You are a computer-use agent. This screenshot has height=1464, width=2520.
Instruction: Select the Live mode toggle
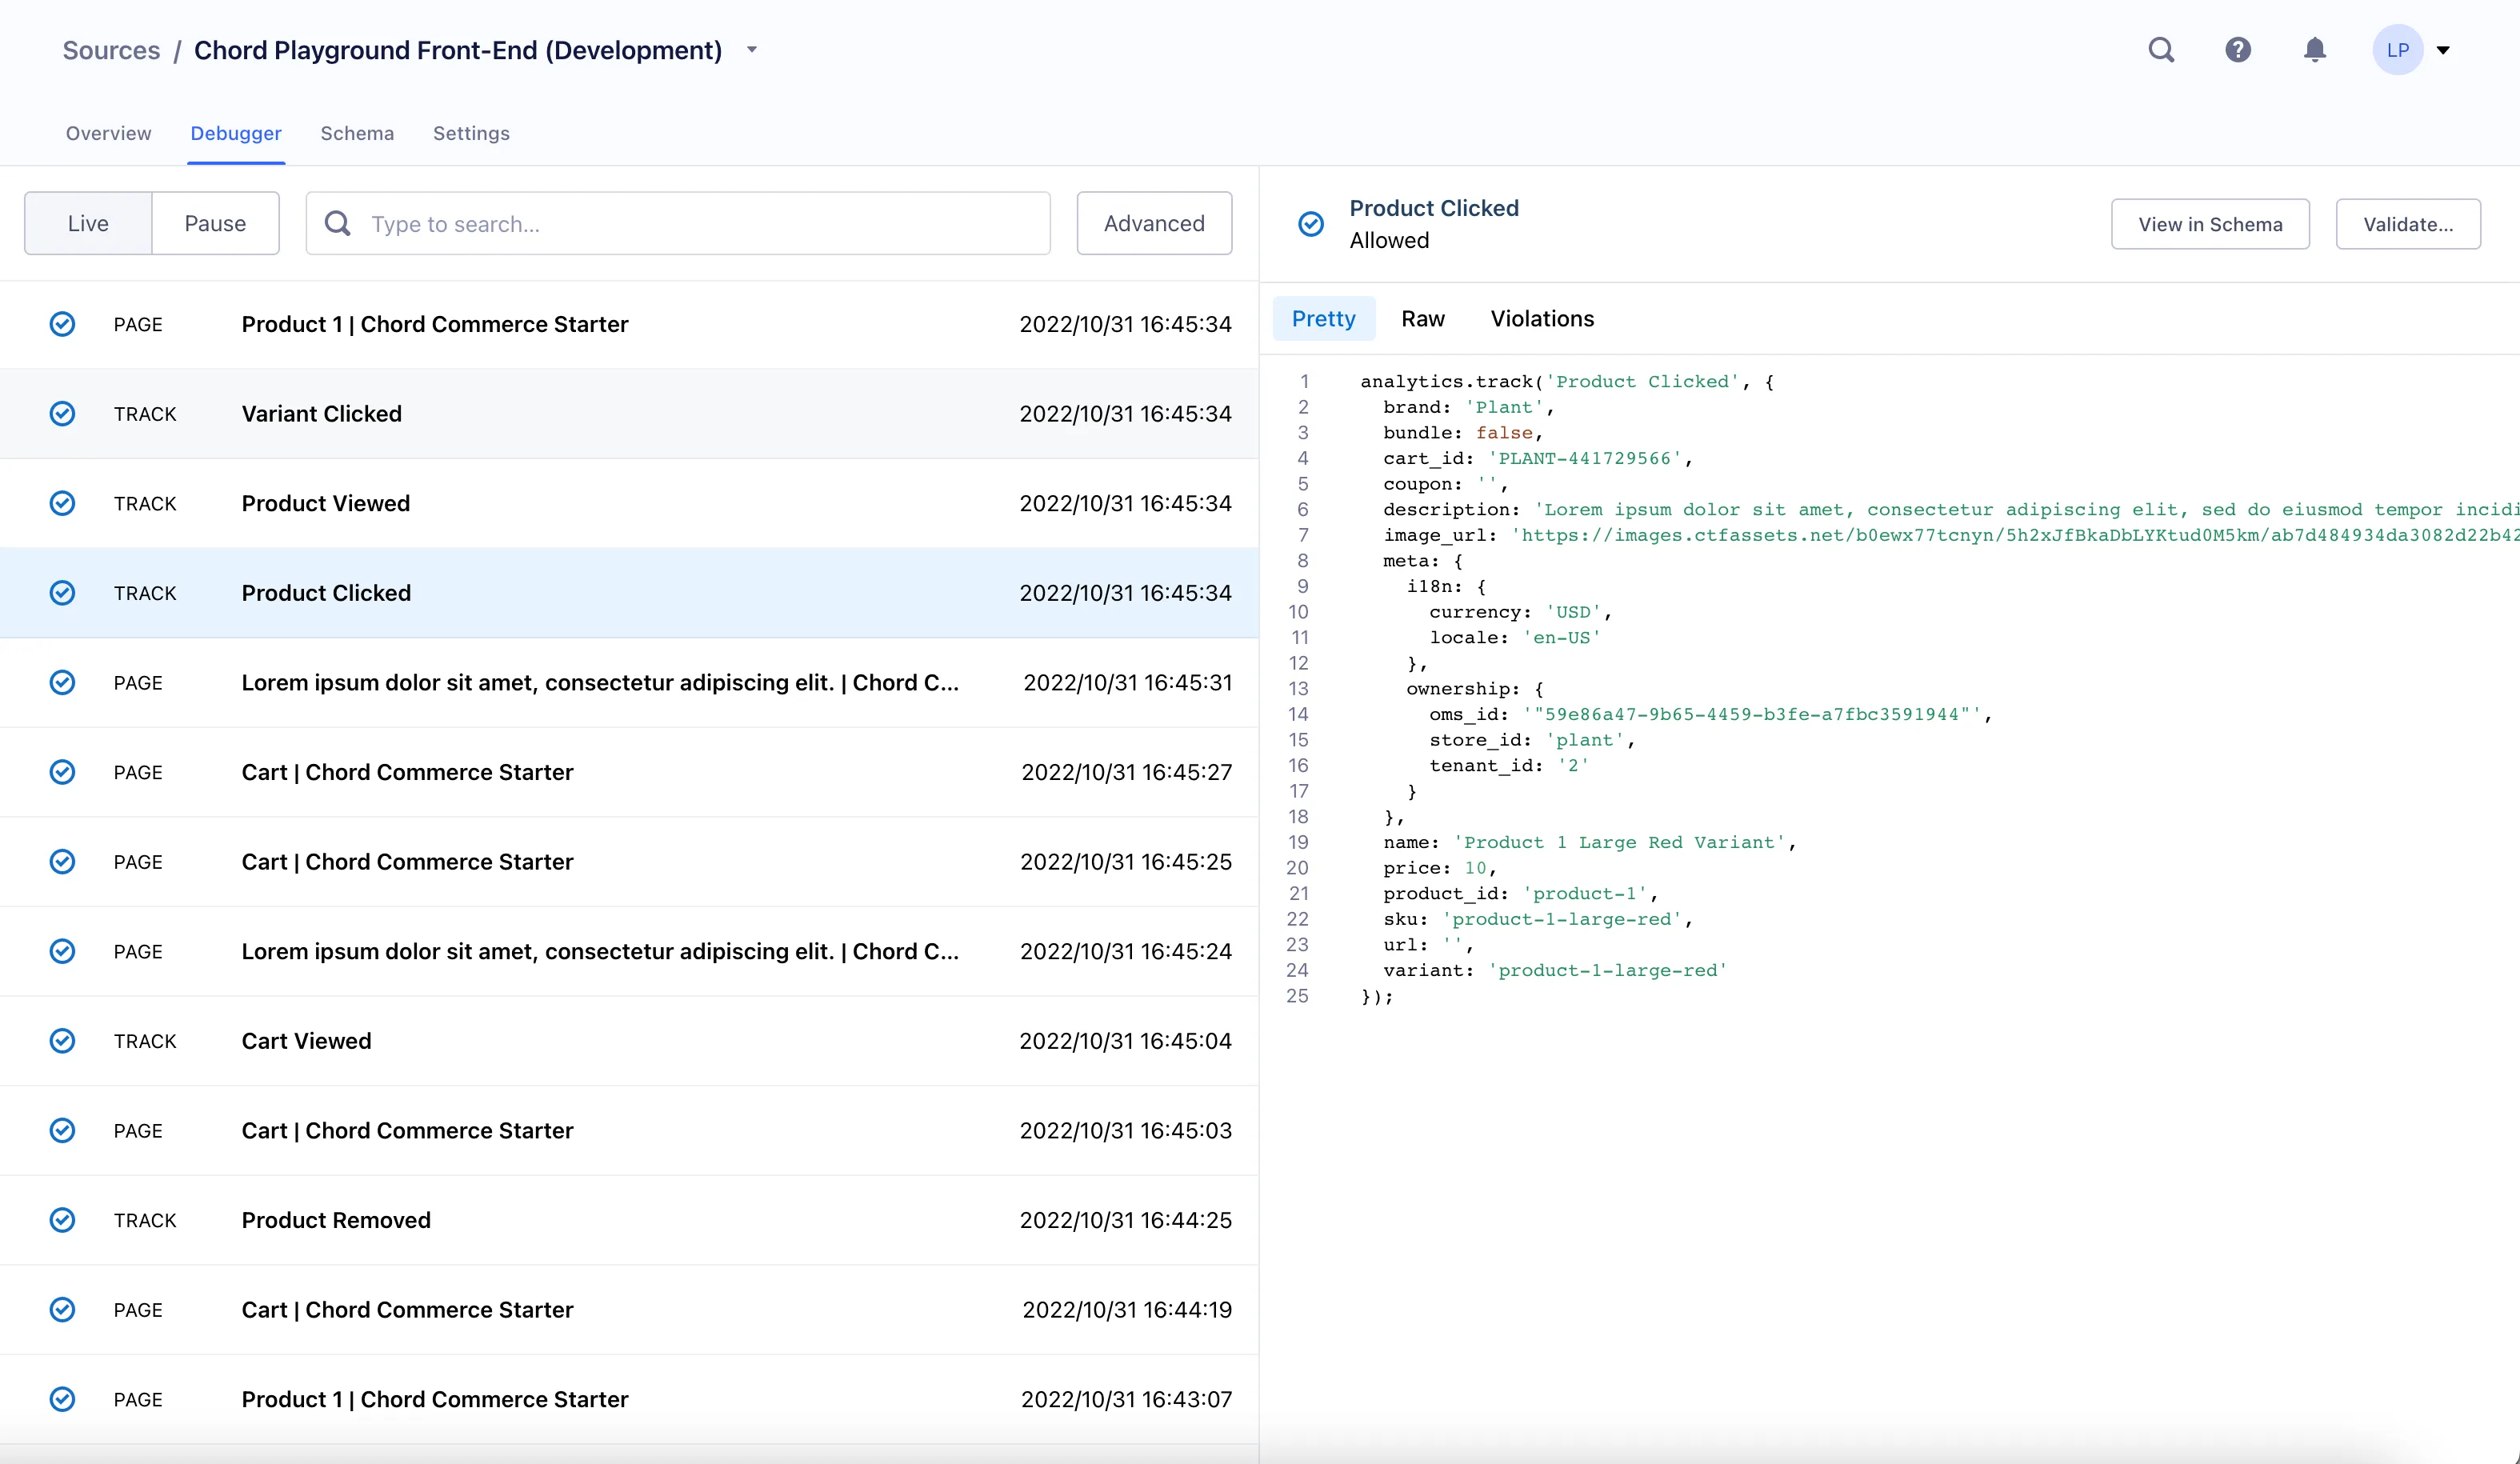click(88, 223)
